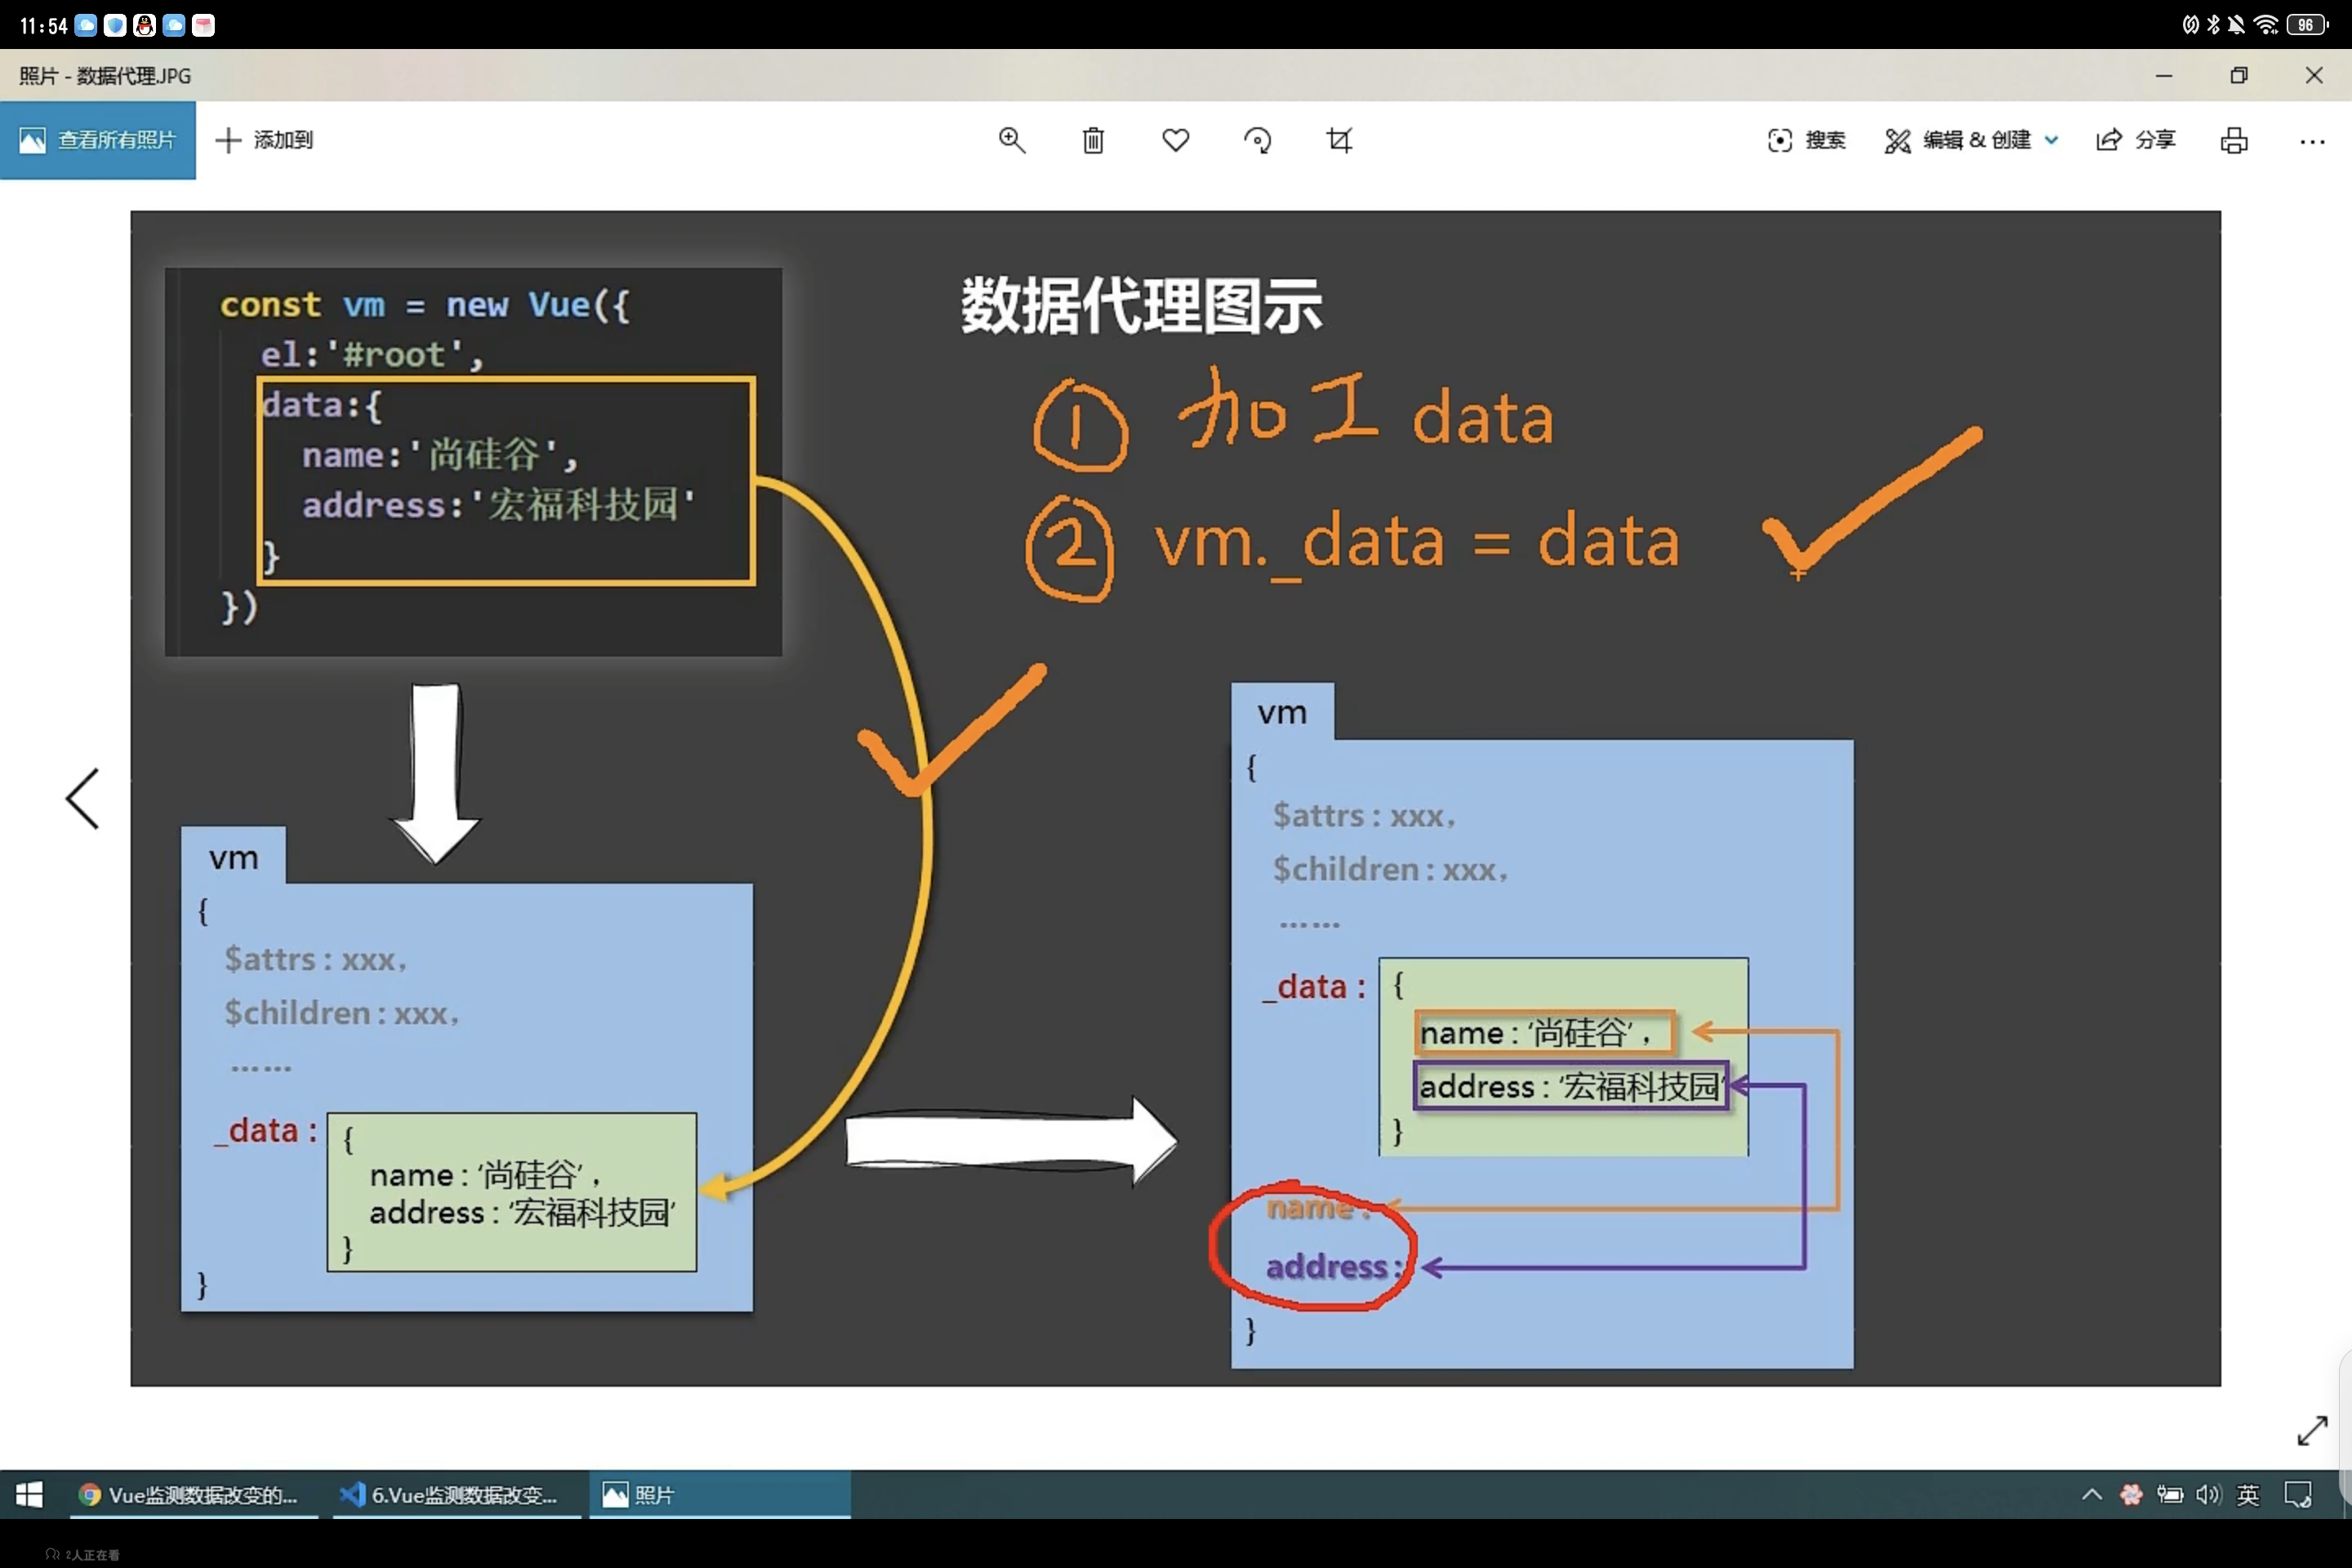Viewport: 2352px width, 1568px height.
Task: Rotate the photo 数据代理.JPG
Action: click(x=1258, y=140)
